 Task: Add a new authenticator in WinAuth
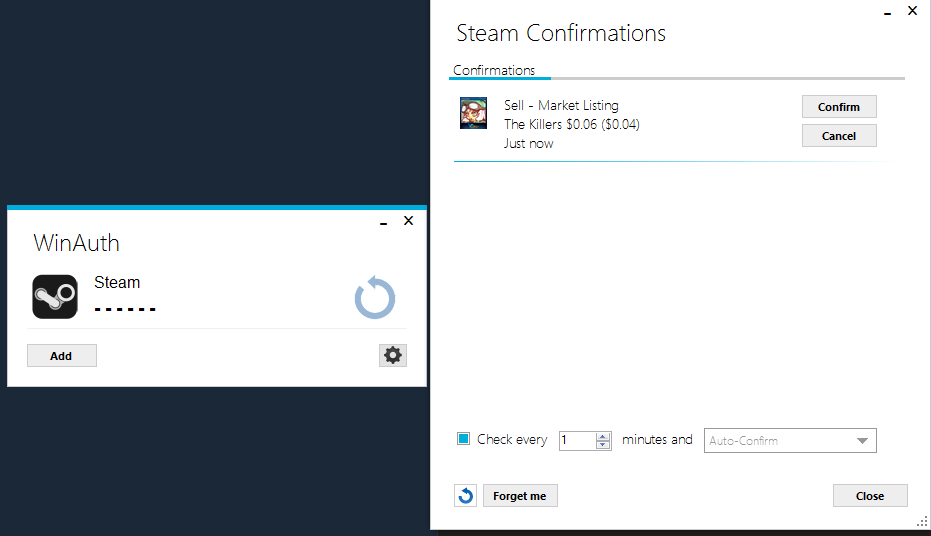tap(62, 356)
